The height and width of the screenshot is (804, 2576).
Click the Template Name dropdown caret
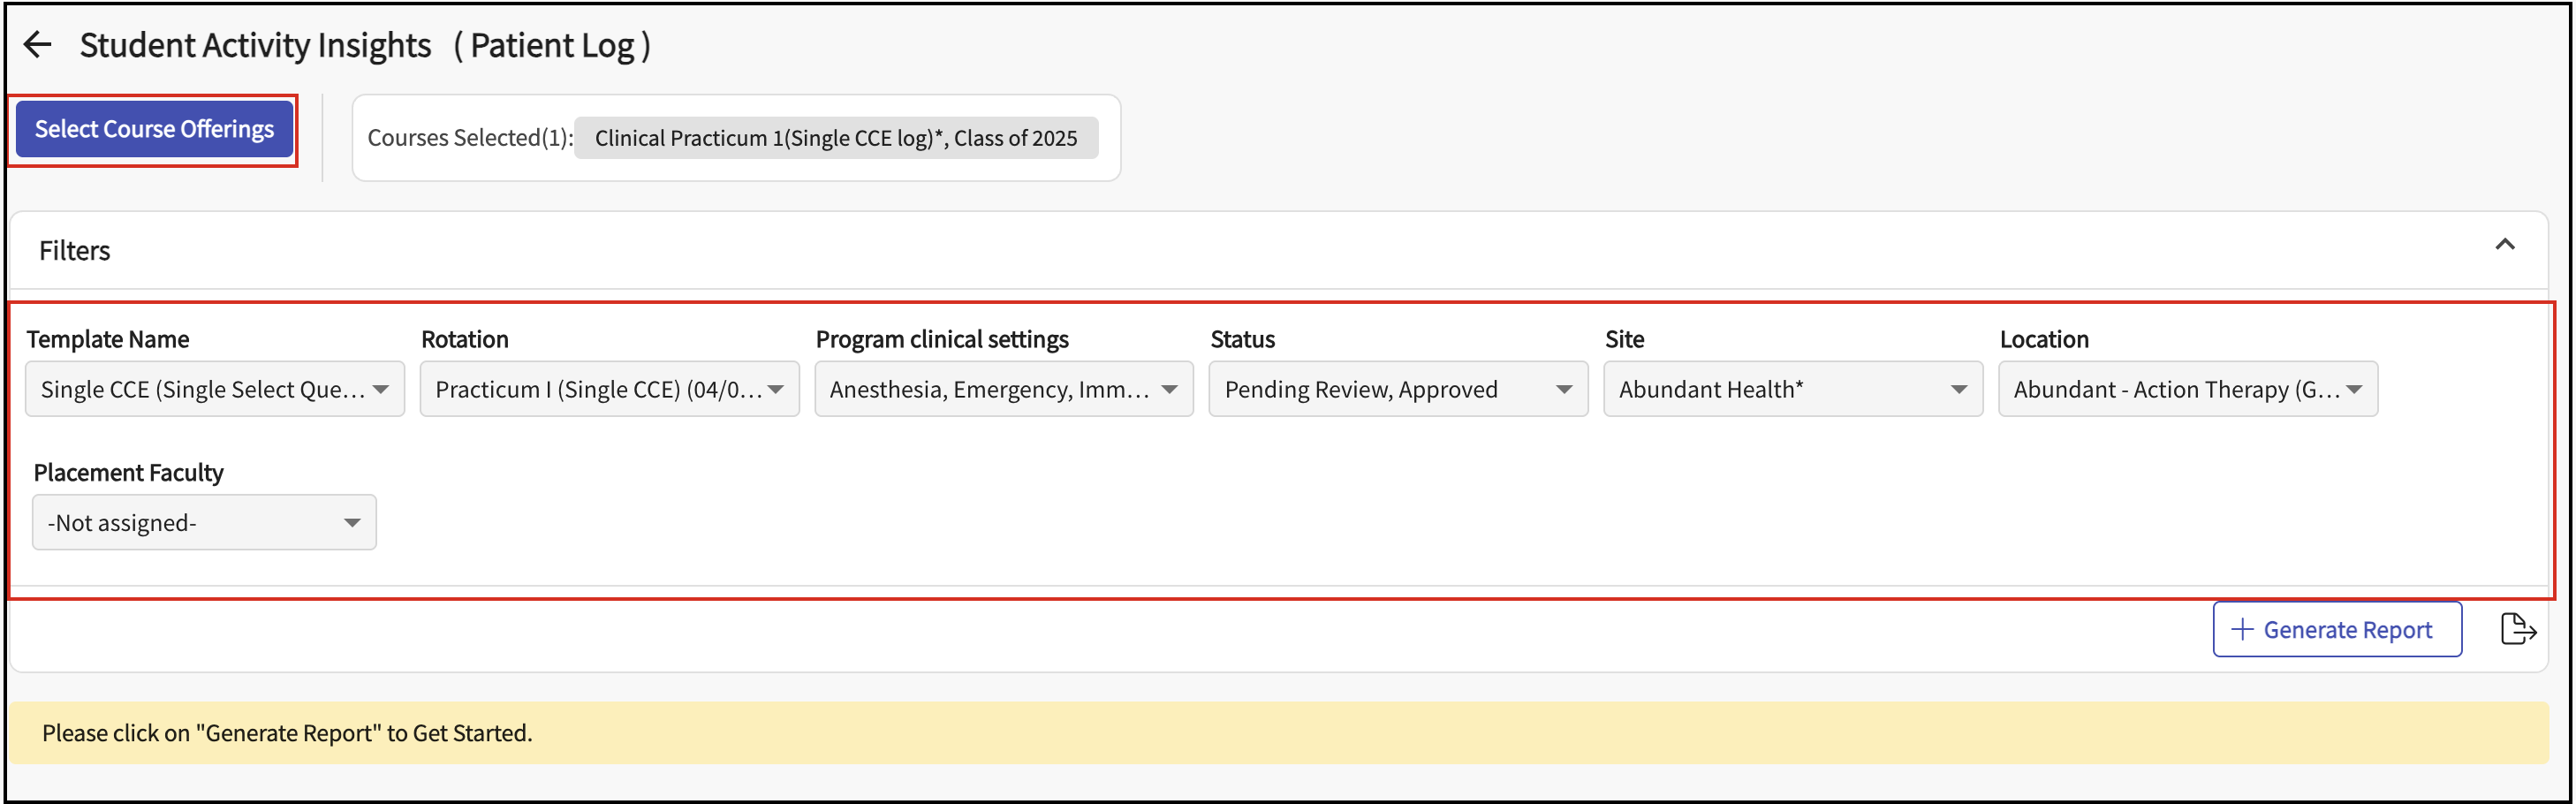pos(381,390)
